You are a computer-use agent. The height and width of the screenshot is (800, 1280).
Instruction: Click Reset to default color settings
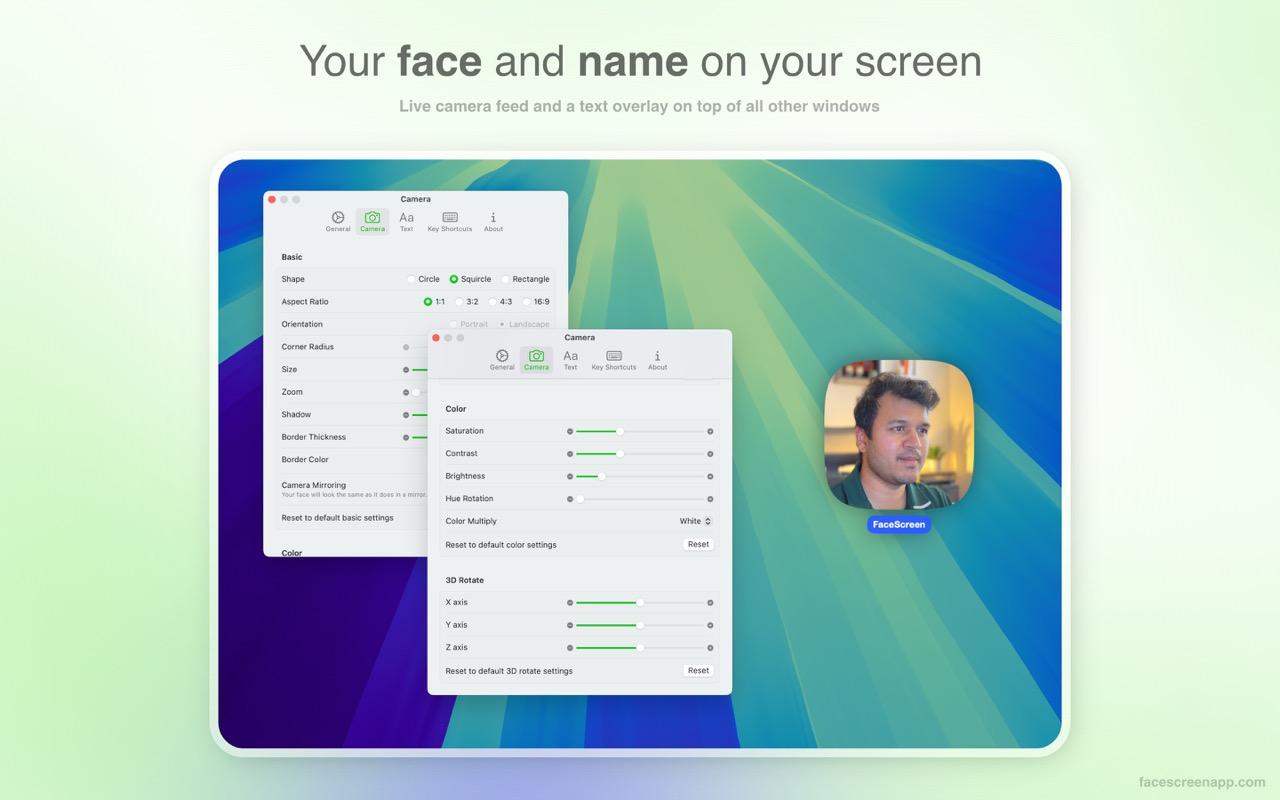(698, 544)
